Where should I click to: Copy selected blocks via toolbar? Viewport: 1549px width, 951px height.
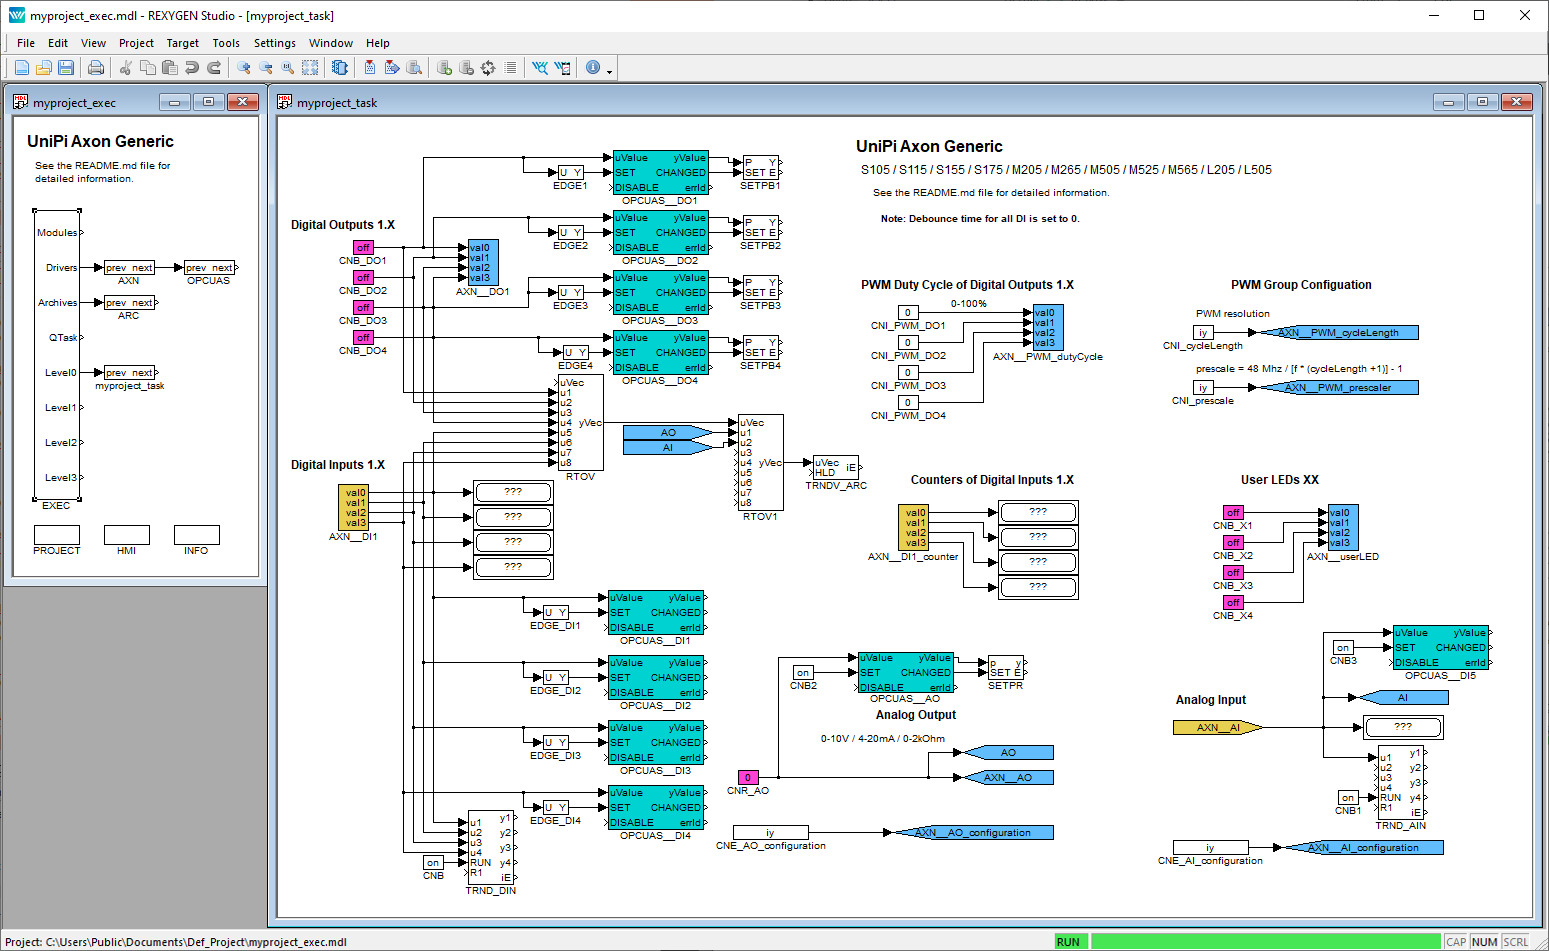[x=148, y=68]
